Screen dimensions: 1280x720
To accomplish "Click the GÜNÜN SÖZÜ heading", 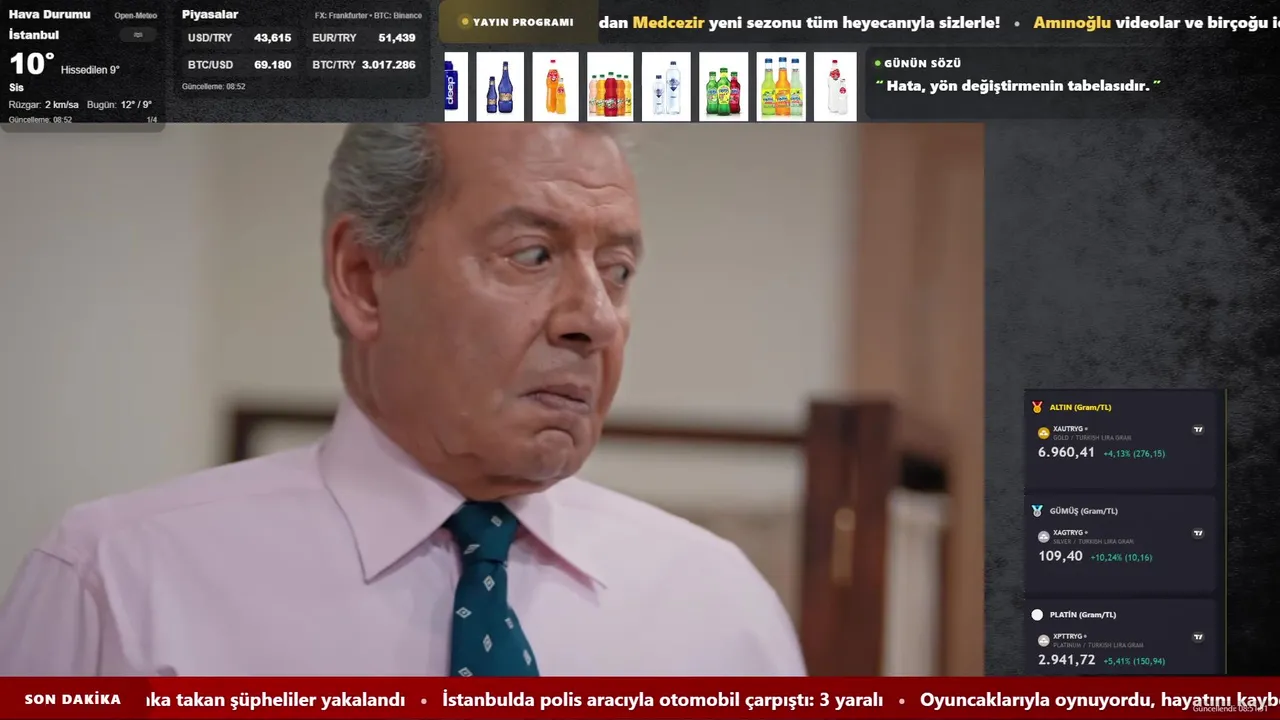I will click(923, 63).
